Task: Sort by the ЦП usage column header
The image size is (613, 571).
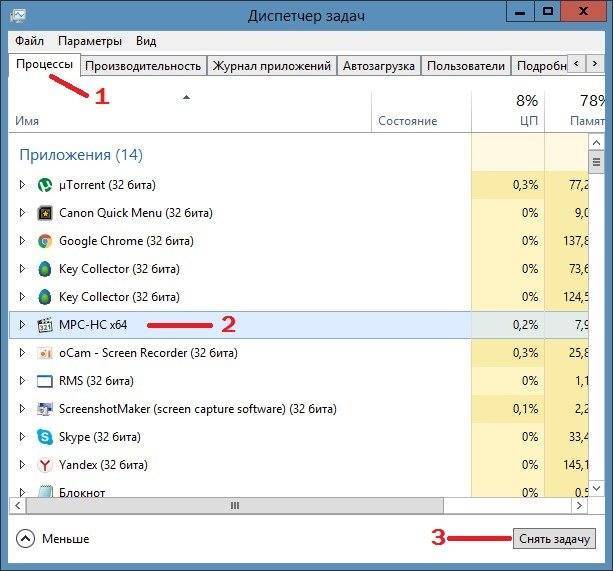Action: point(508,111)
